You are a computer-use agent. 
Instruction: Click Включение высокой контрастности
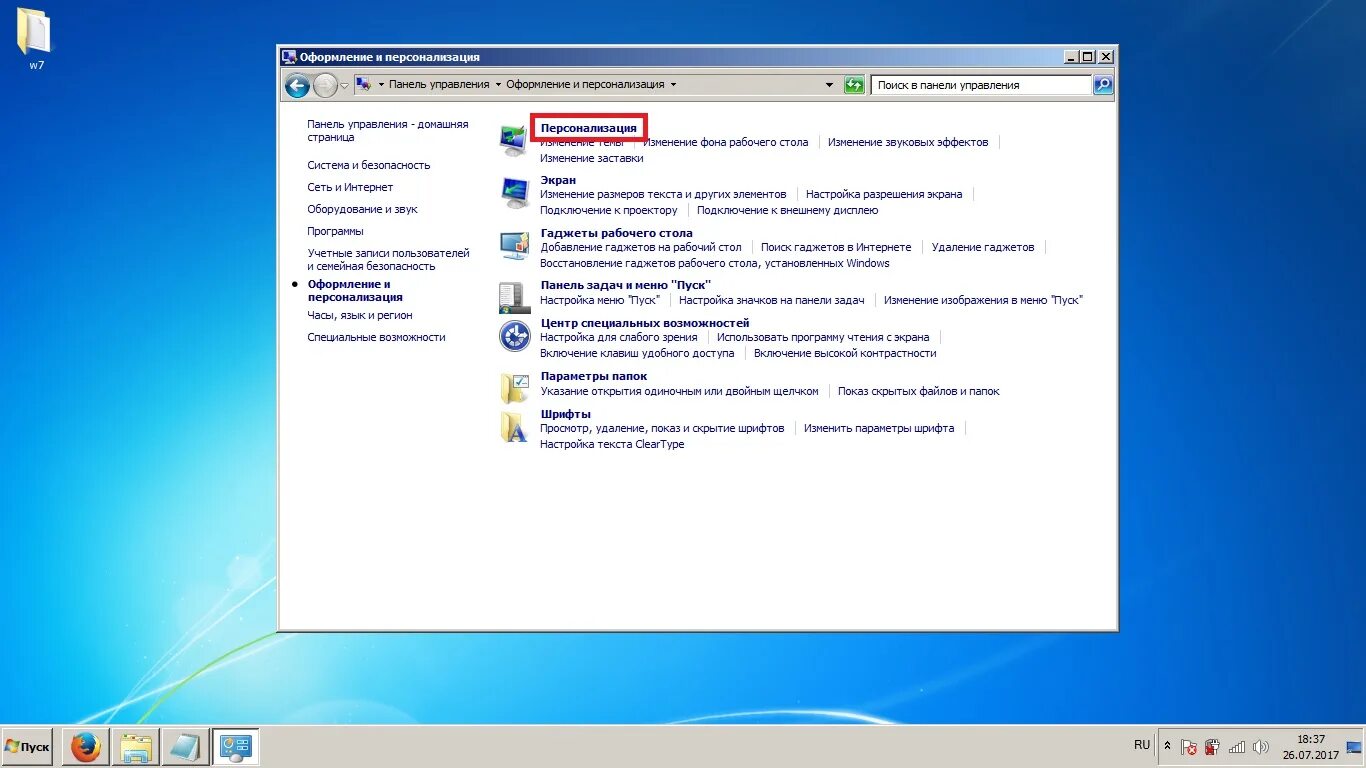click(845, 353)
